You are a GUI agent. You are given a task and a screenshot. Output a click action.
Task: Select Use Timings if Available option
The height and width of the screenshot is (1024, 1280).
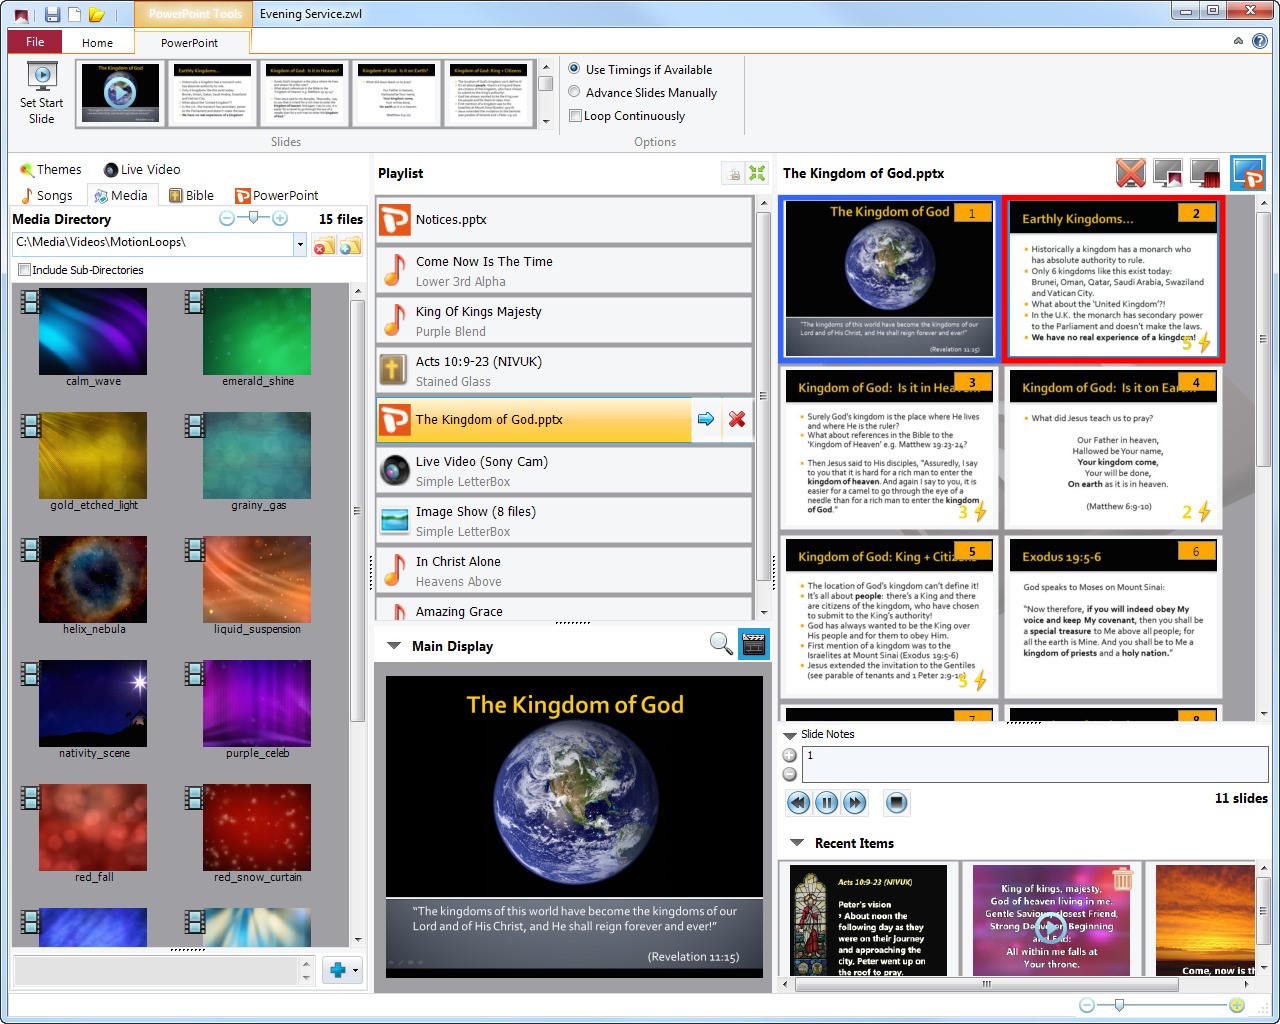pos(575,69)
